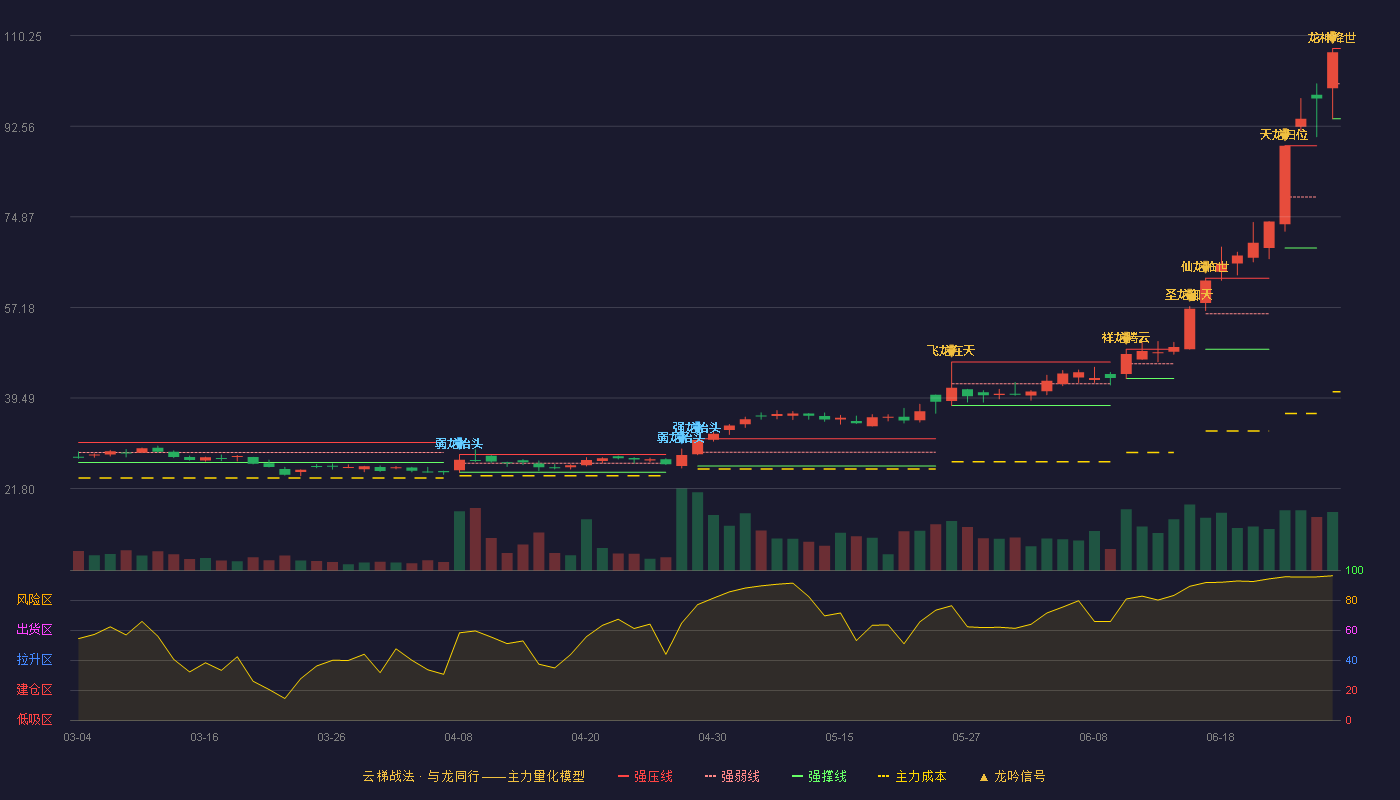
Task: Click the 03-26 date label
Action: [x=331, y=737]
